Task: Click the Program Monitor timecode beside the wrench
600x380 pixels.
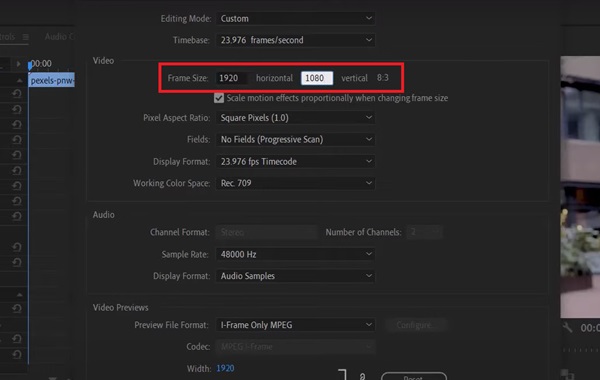Action: 590,328
